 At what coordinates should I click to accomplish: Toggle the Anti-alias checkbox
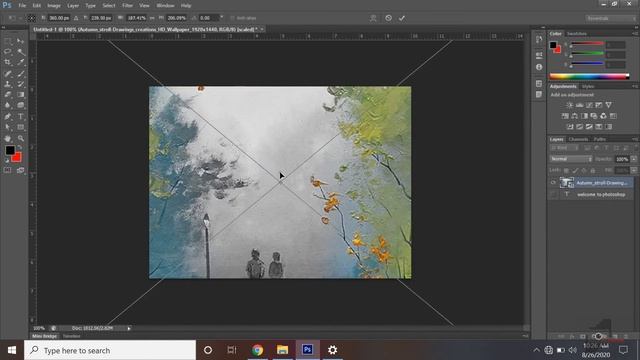pyautogui.click(x=232, y=18)
